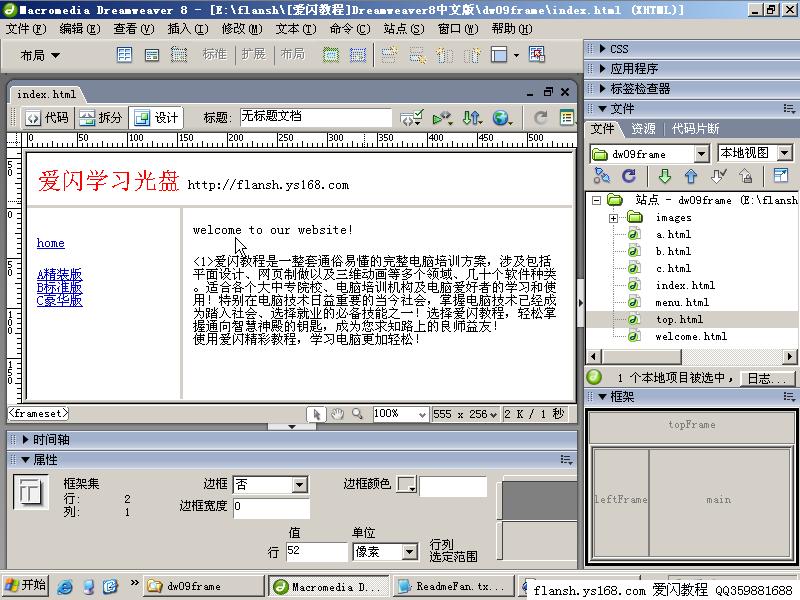Viewport: 800px width, 600px height.
Task: Click the Insert Div Tag icon
Action: pos(152,54)
